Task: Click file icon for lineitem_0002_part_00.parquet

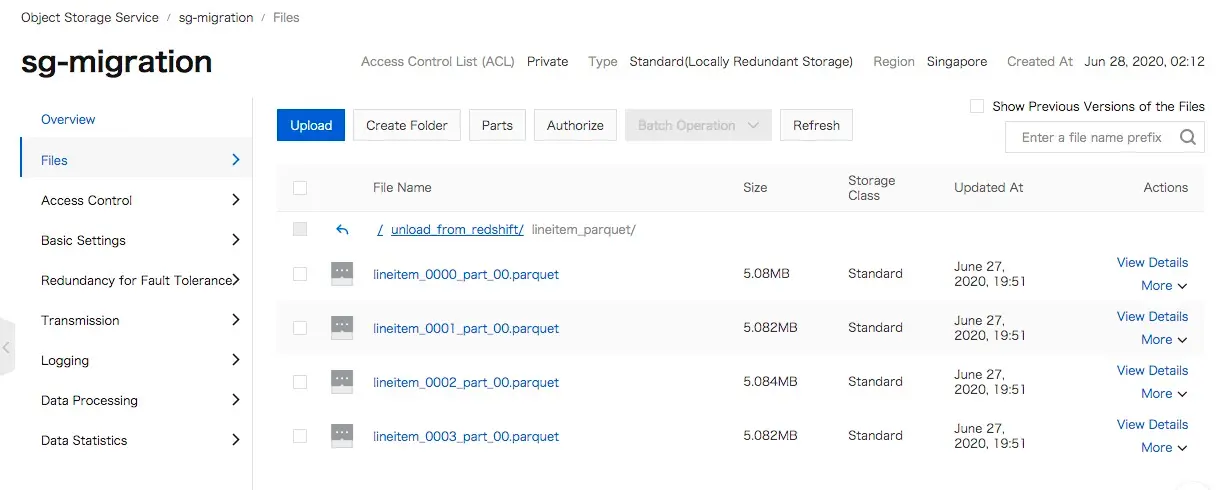Action: click(x=342, y=381)
